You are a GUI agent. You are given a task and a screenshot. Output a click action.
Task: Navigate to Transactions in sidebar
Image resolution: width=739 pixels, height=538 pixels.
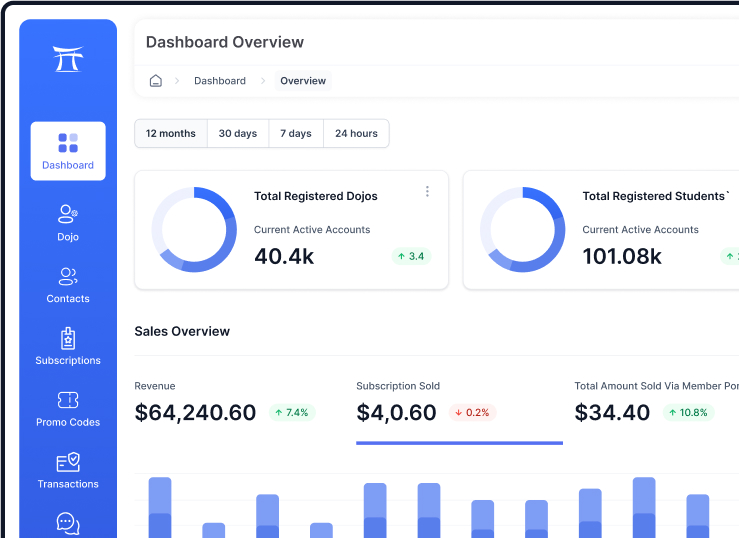[68, 470]
